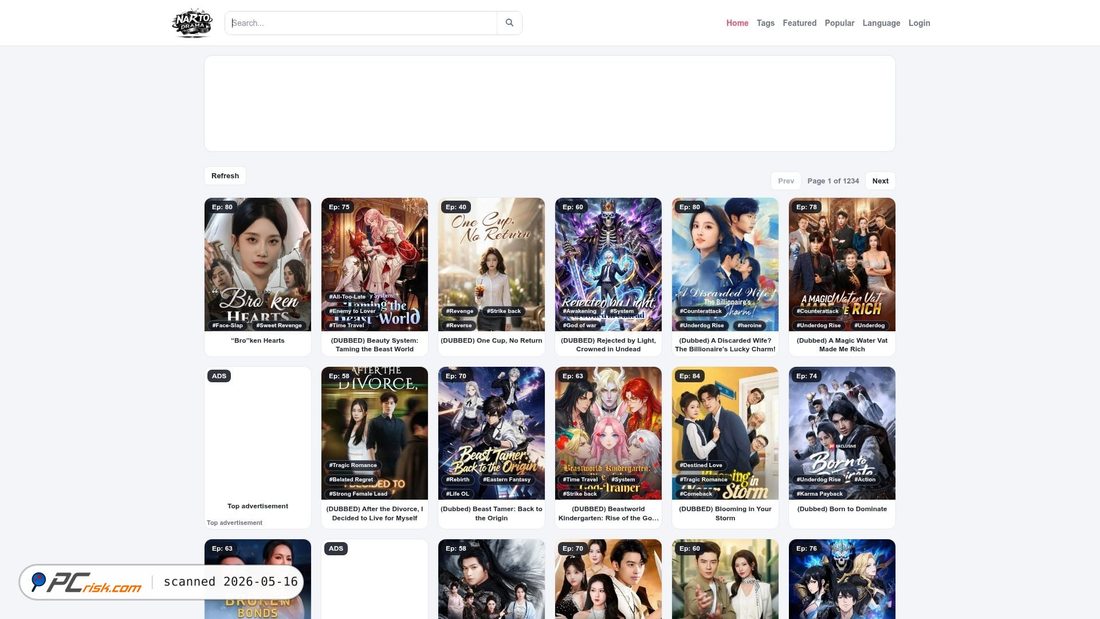The height and width of the screenshot is (619, 1100).
Task: Select the "Page 1 of 1234" text
Action: pyautogui.click(x=833, y=180)
